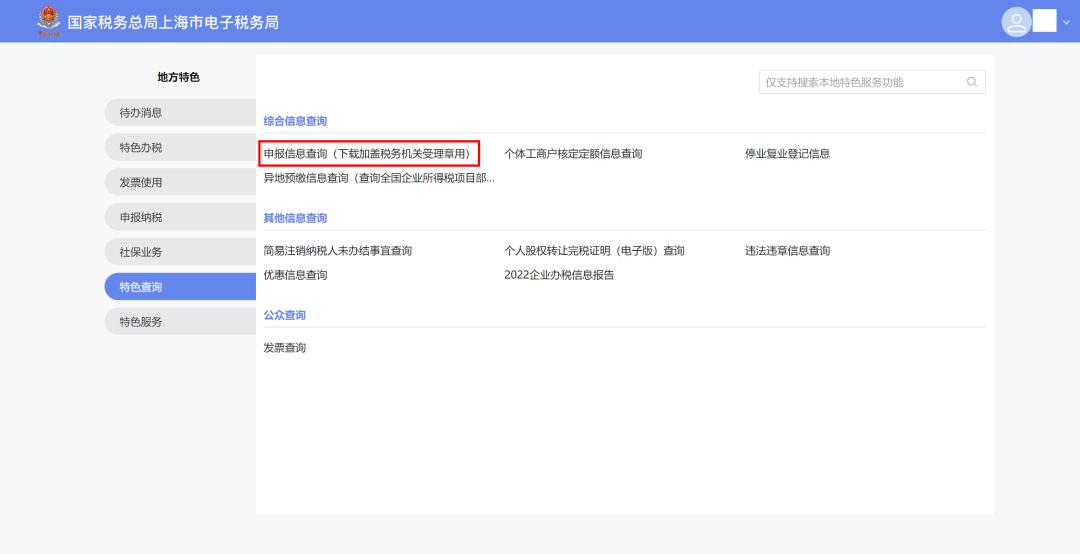The width and height of the screenshot is (1080, 554).
Task: Open 申报信息查询 link
Action: [x=367, y=153]
